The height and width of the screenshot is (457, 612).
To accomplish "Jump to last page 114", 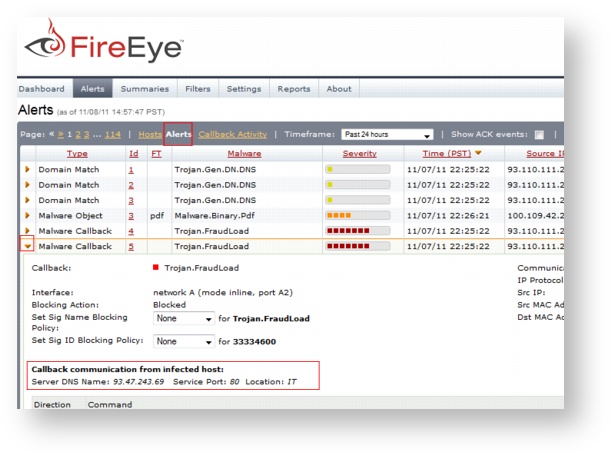I will point(113,135).
